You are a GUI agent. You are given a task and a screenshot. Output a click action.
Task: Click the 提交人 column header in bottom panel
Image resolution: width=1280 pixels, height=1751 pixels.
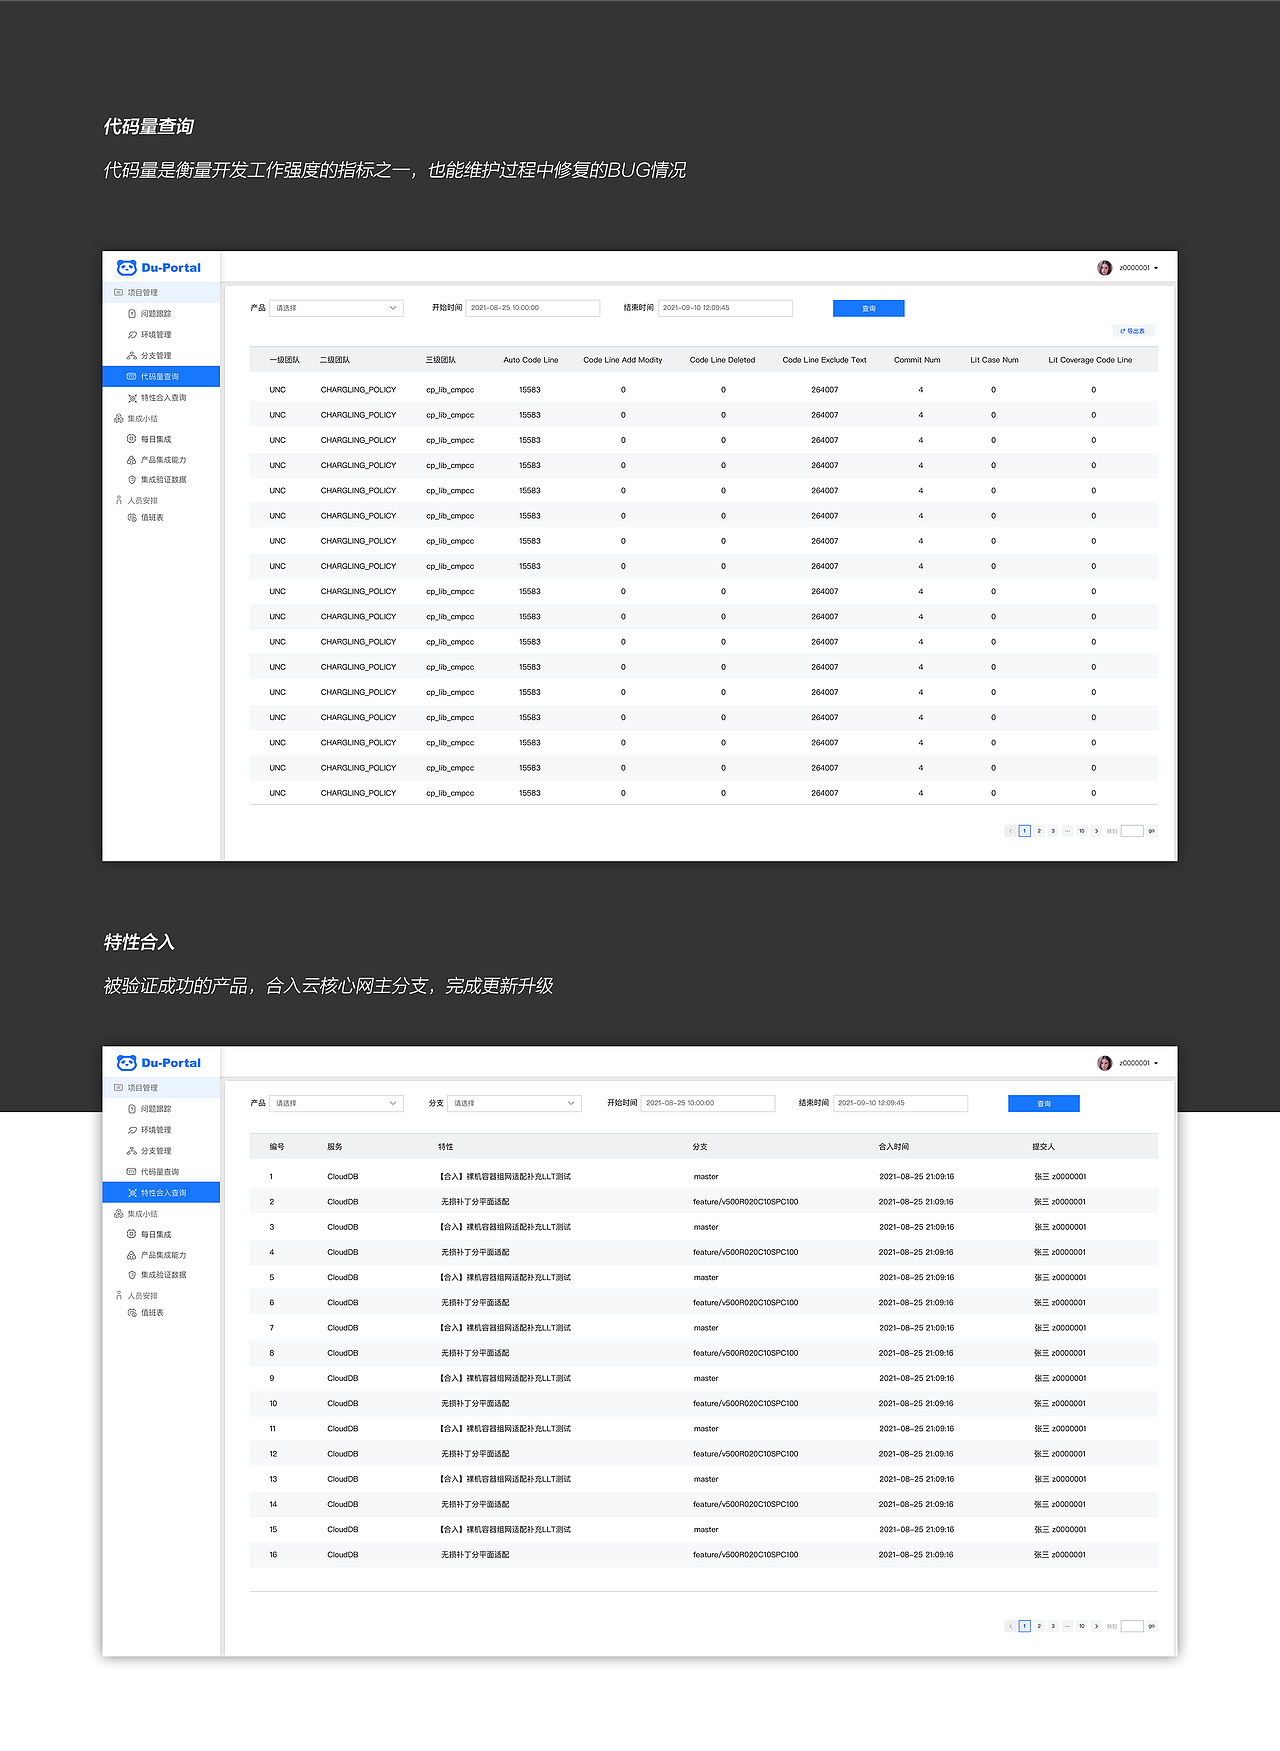[x=1044, y=1147]
